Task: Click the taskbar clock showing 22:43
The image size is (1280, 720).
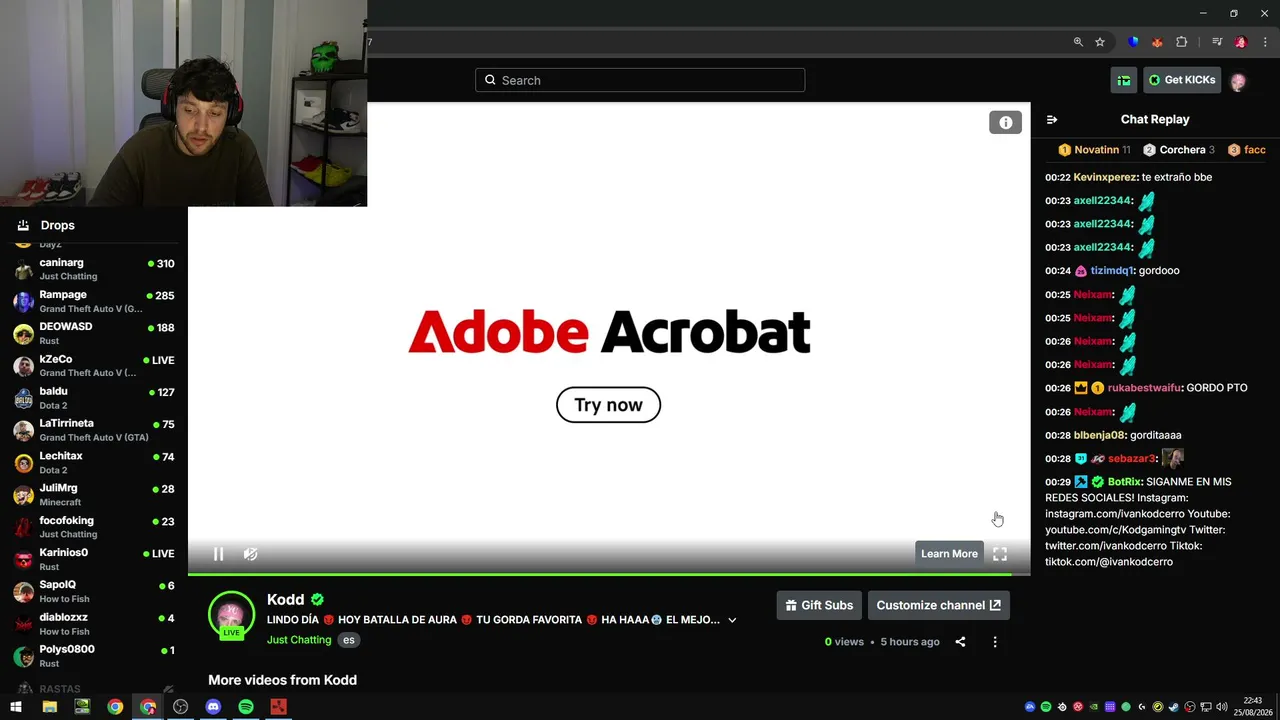Action: pyautogui.click(x=1253, y=706)
